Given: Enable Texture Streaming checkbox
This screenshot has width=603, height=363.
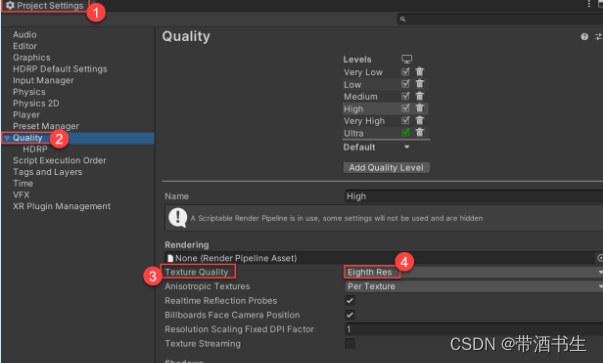Looking at the screenshot, I should click(350, 343).
